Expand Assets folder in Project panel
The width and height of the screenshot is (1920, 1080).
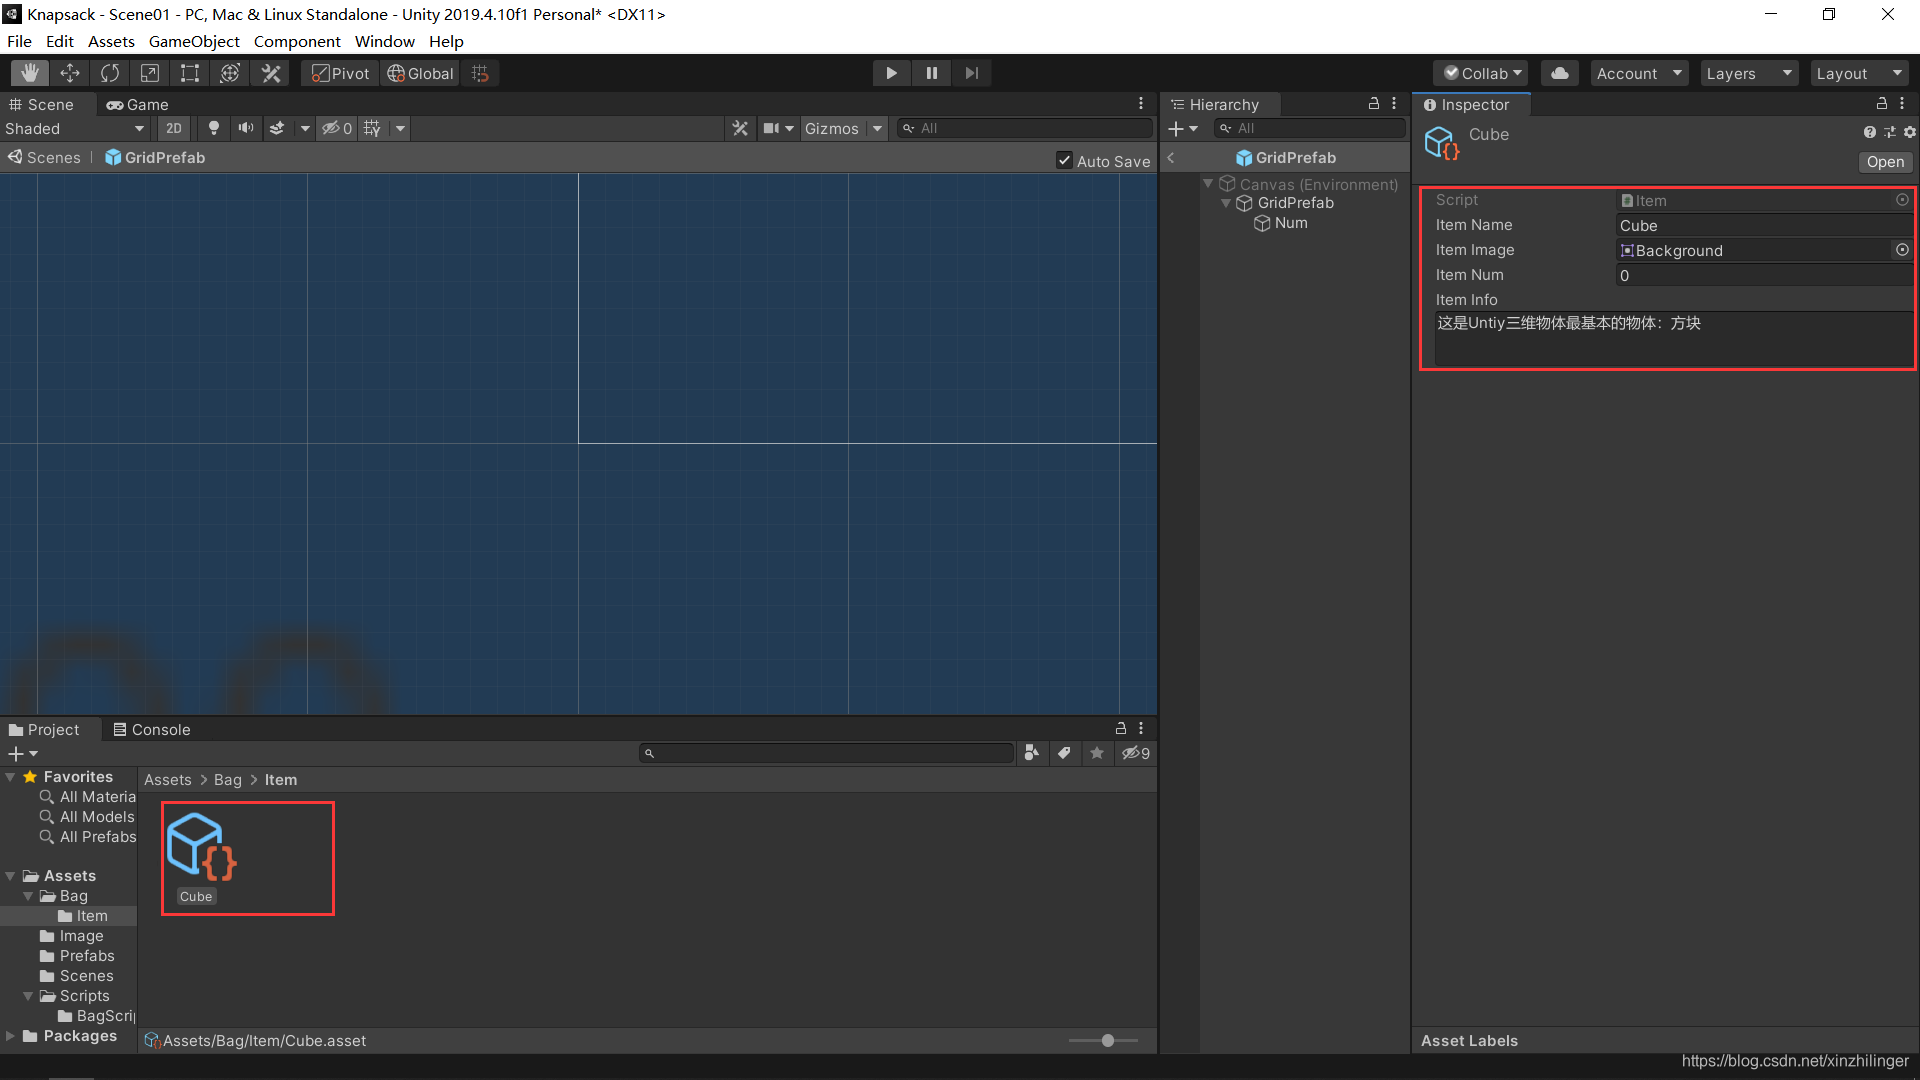pyautogui.click(x=13, y=874)
